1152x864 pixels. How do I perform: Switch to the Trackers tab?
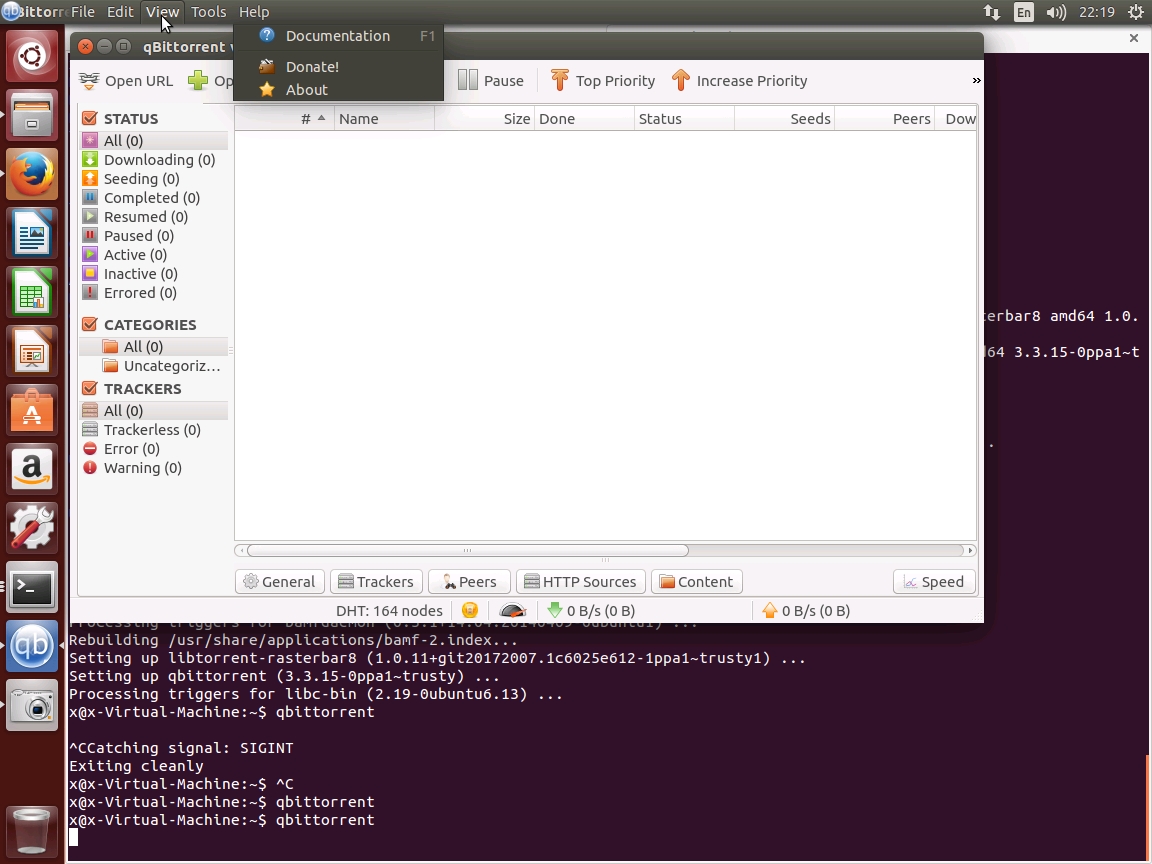tap(376, 582)
